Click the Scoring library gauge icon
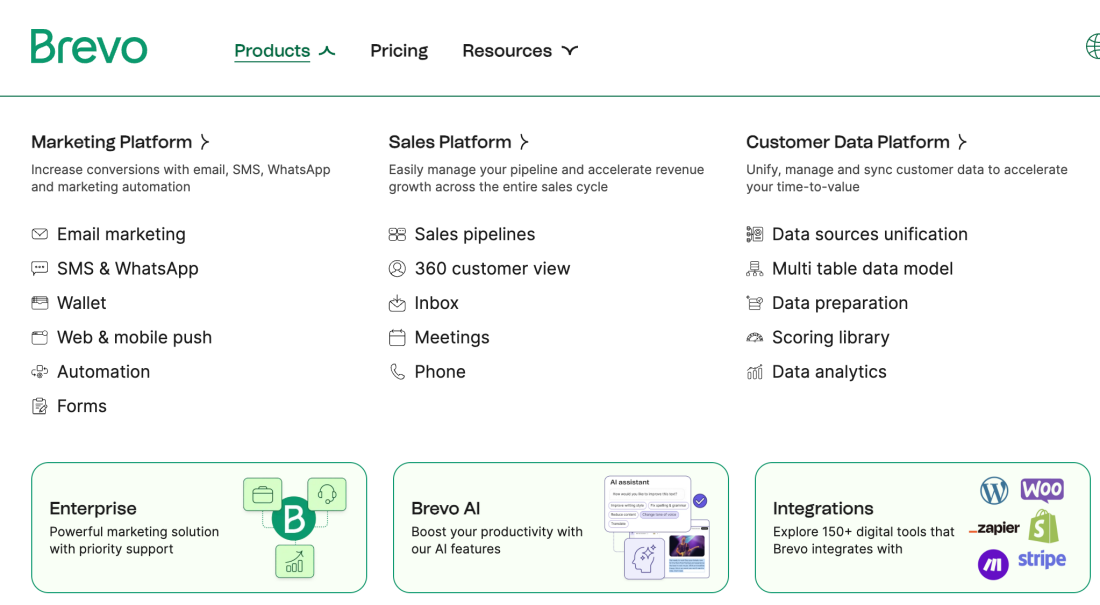Image resolution: width=1100 pixels, height=605 pixels. pos(755,338)
